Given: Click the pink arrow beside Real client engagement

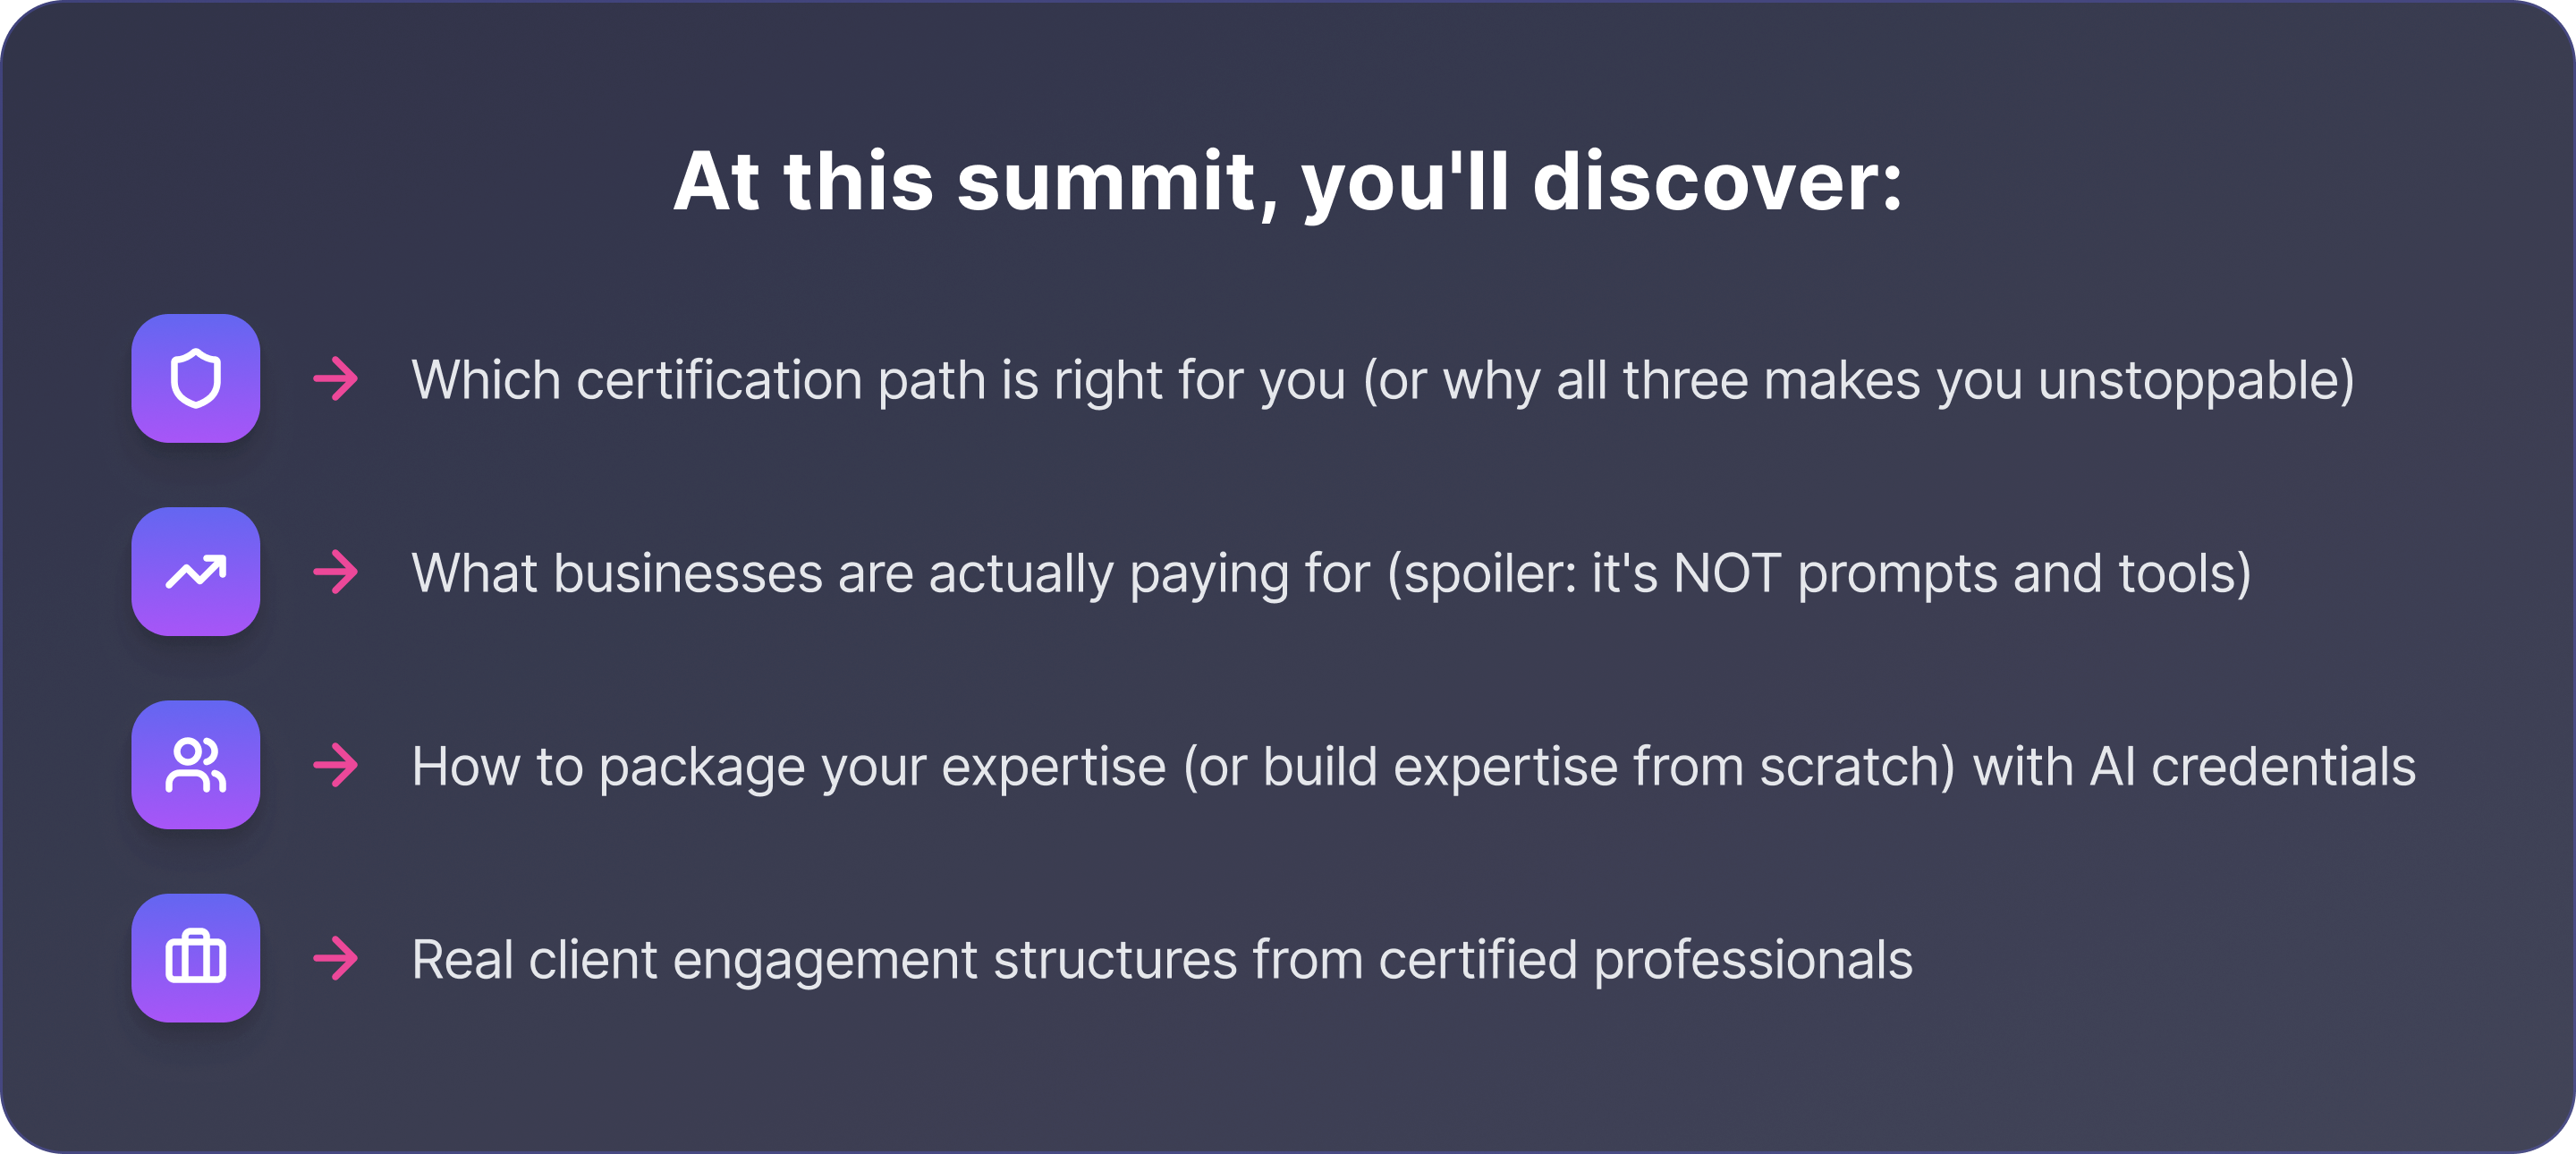Looking at the screenshot, I should tap(336, 958).
